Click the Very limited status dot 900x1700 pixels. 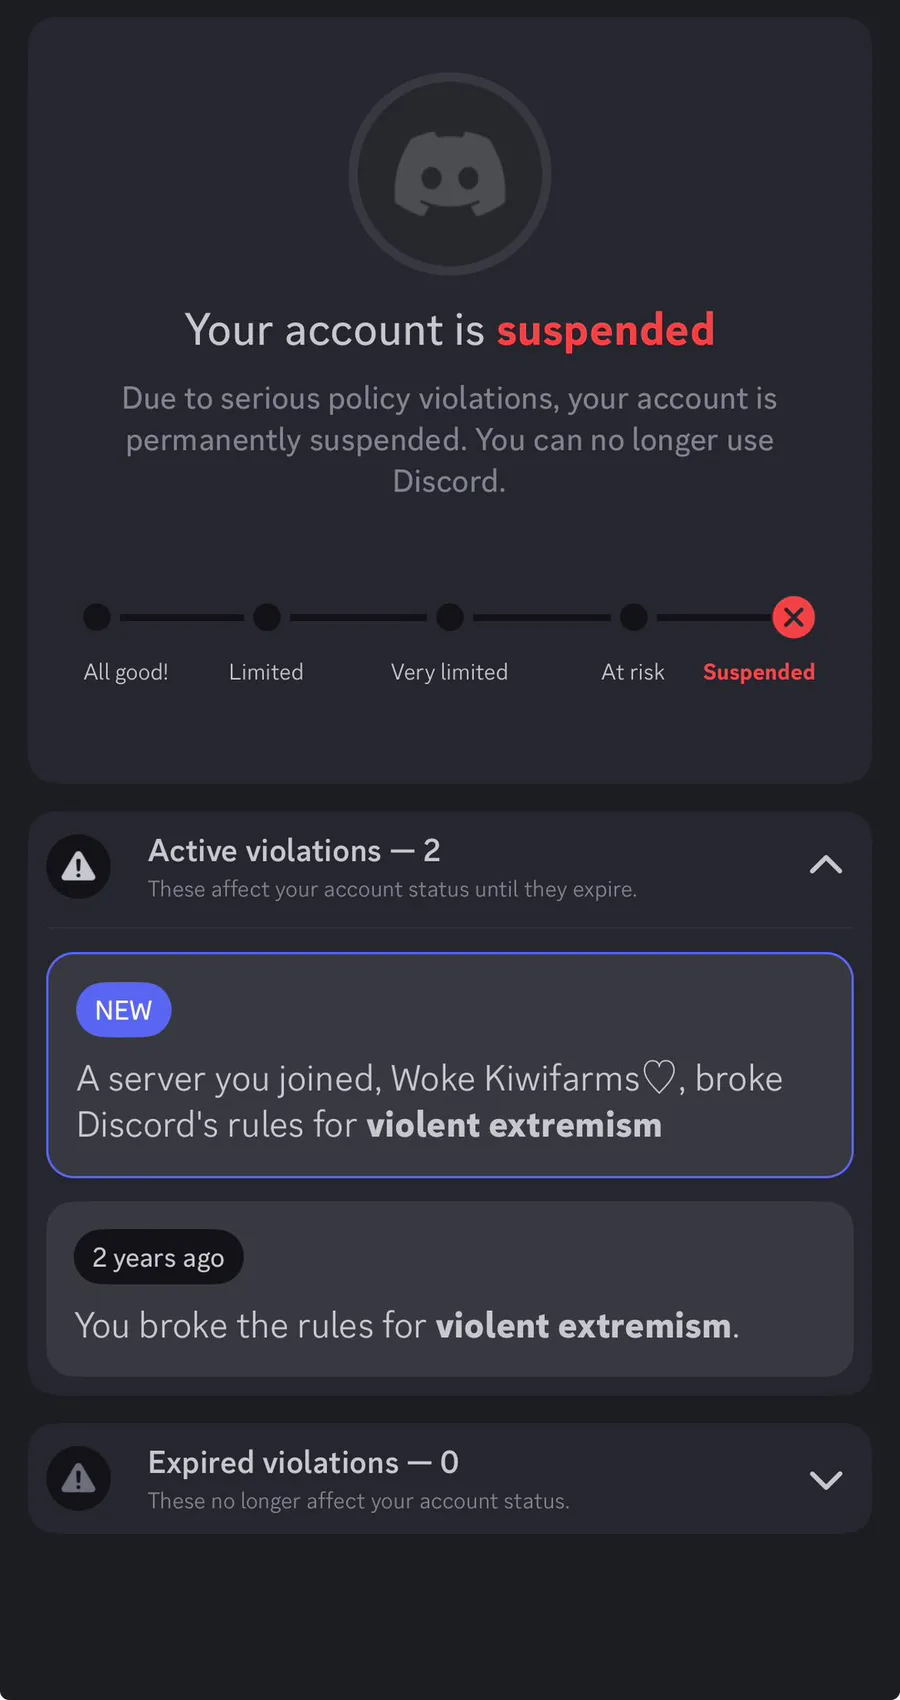pyautogui.click(x=450, y=617)
